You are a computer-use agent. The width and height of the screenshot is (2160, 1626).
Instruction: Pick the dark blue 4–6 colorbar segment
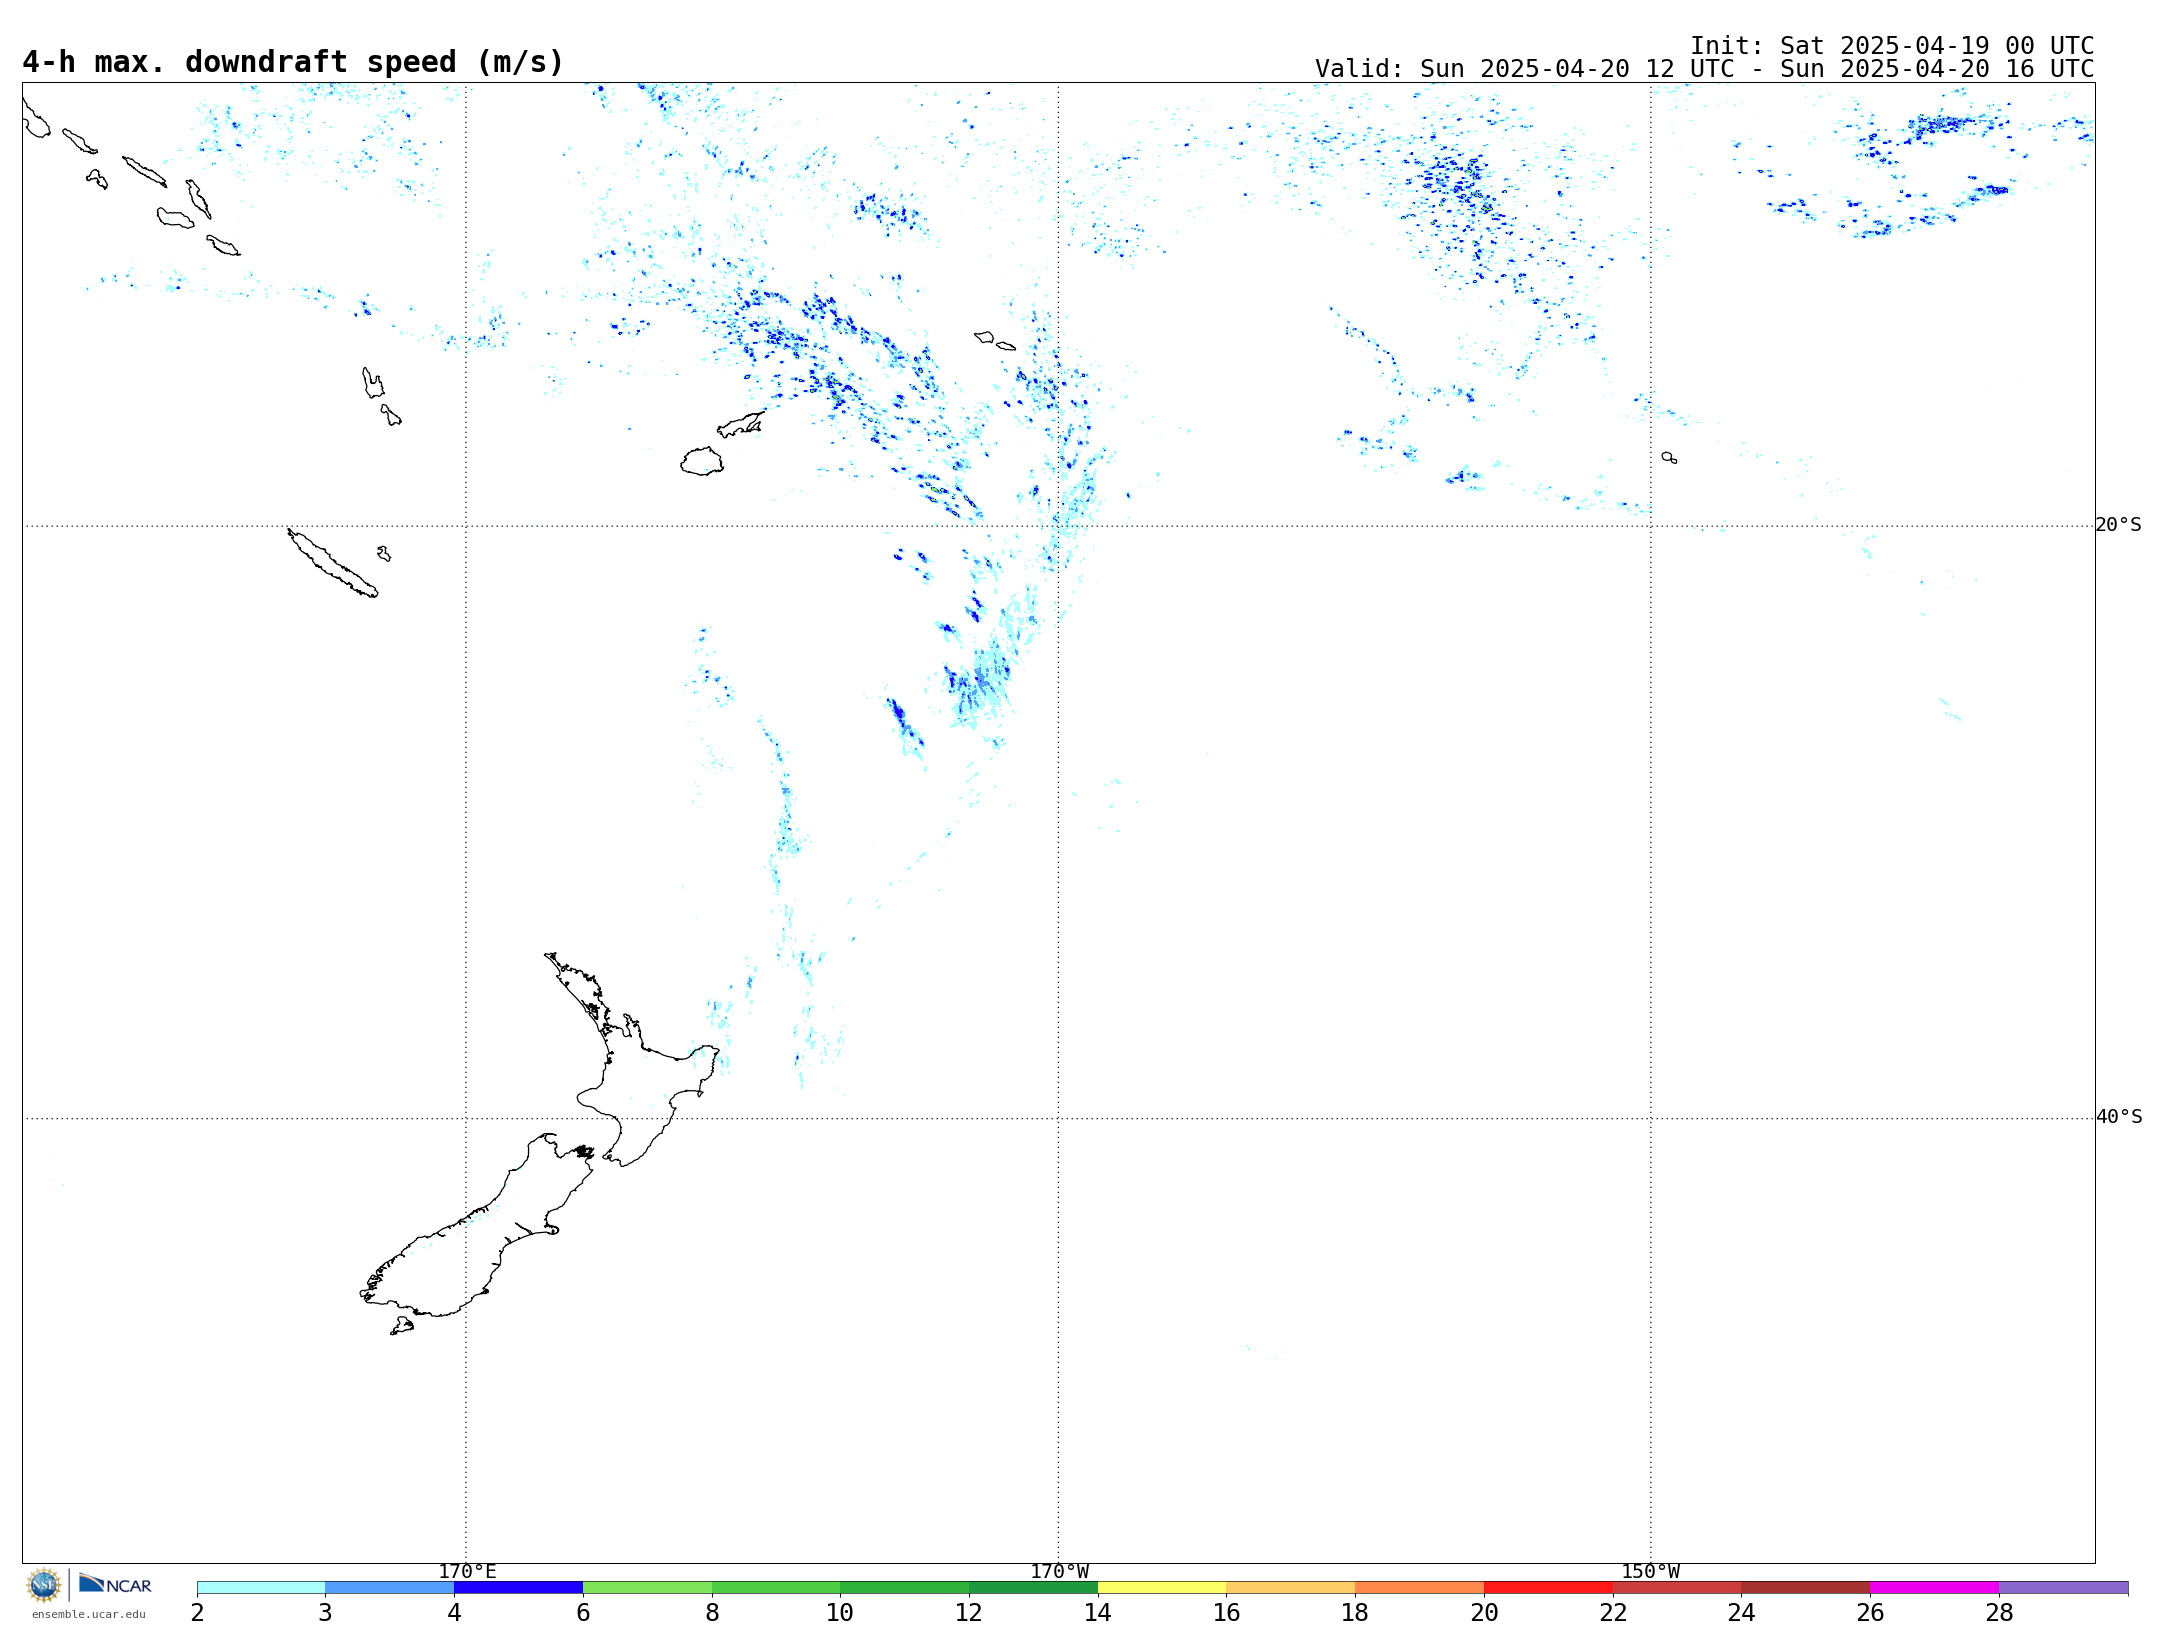click(518, 1588)
